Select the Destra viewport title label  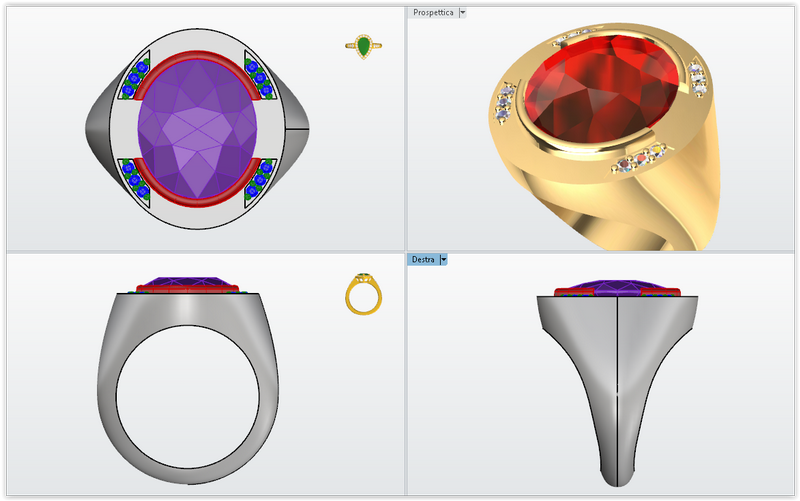[x=423, y=260]
